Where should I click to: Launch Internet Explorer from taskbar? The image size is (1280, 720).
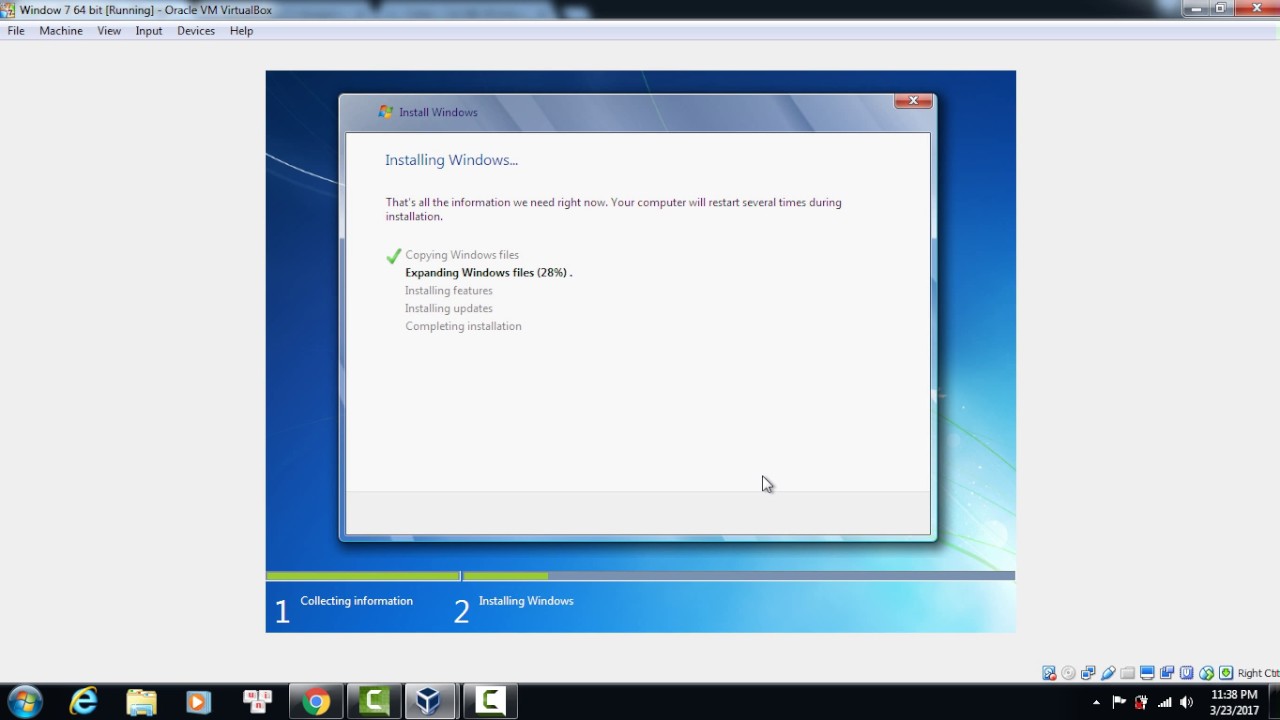(x=83, y=701)
